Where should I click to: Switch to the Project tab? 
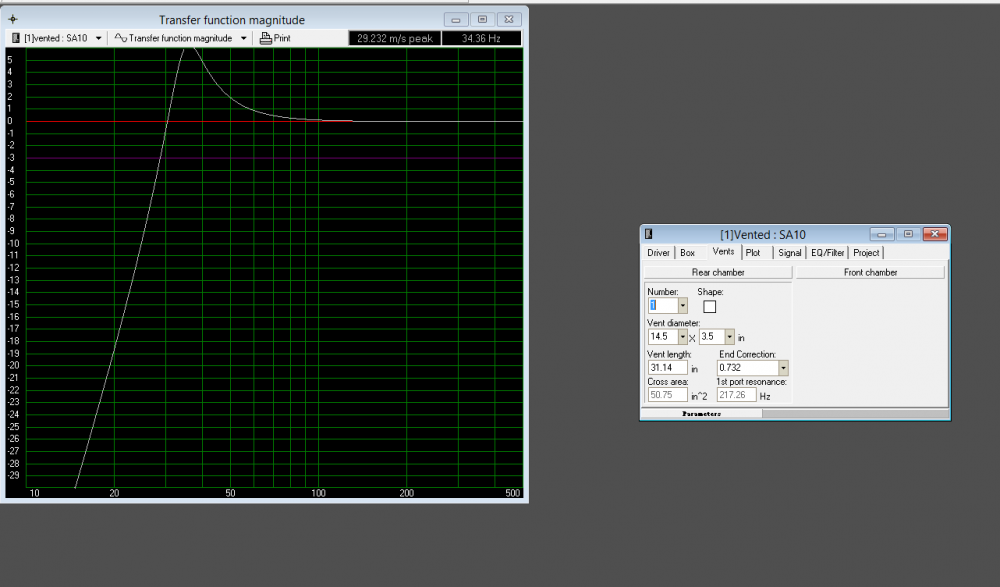click(866, 253)
